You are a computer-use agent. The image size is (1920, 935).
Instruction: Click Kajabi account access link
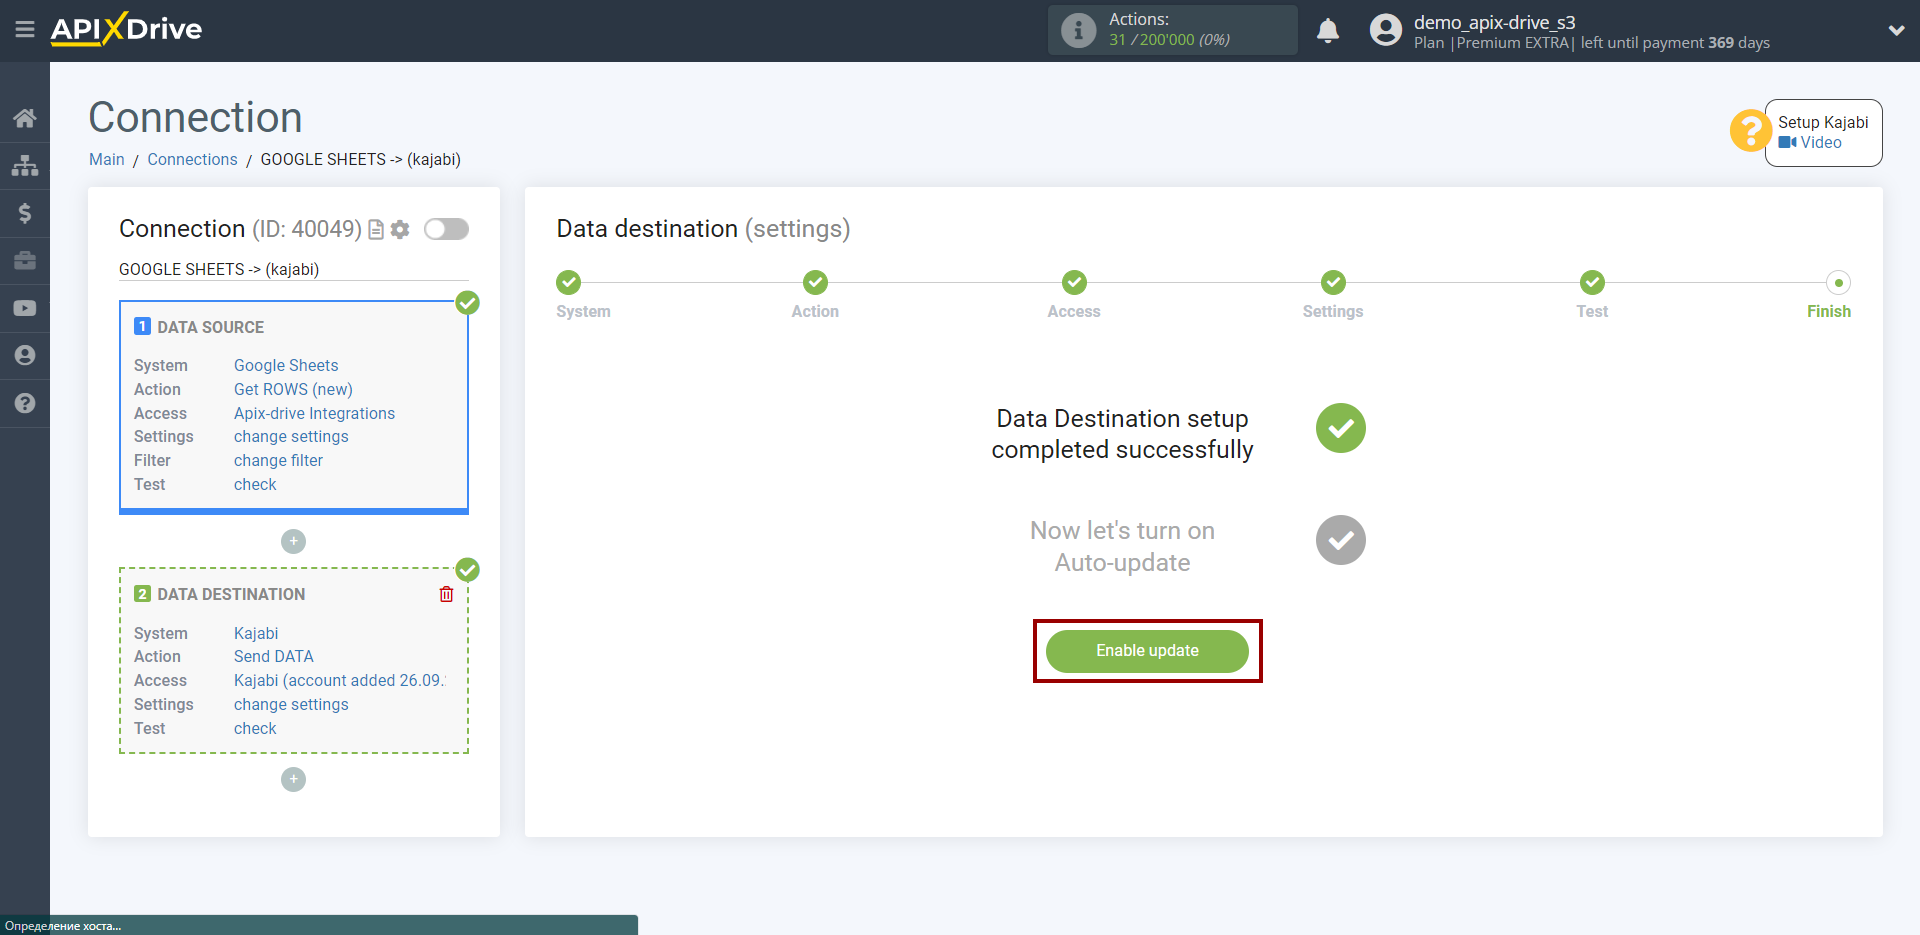click(340, 681)
